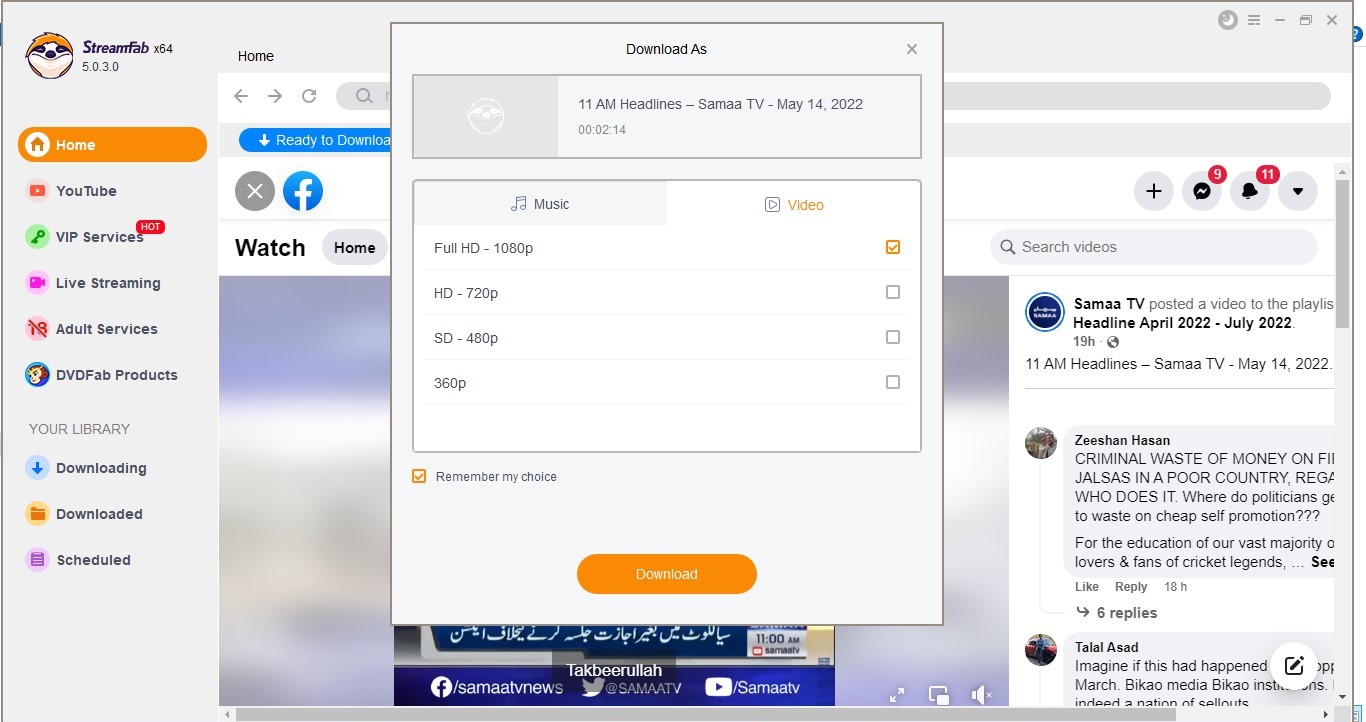This screenshot has width=1366, height=722.
Task: Switch to the Video tab
Action: coord(794,204)
